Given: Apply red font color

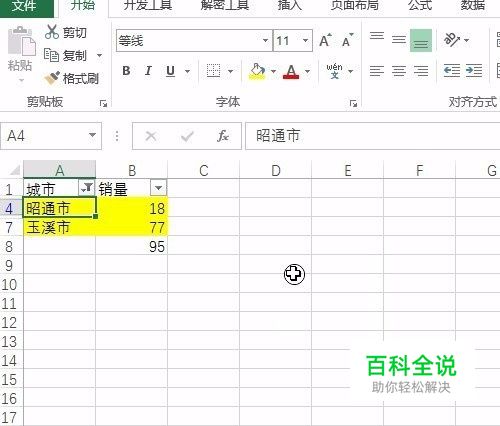Looking at the screenshot, I should click(x=291, y=71).
